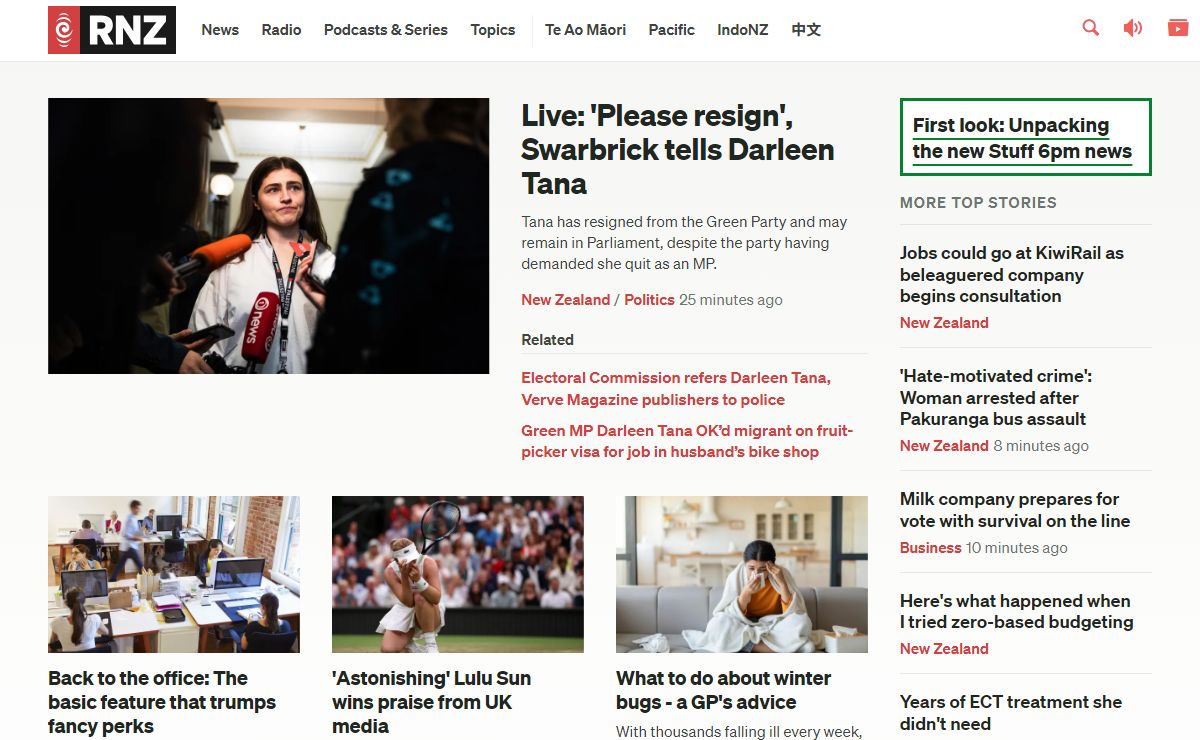
Task: Open the News menu
Action: pyautogui.click(x=220, y=30)
